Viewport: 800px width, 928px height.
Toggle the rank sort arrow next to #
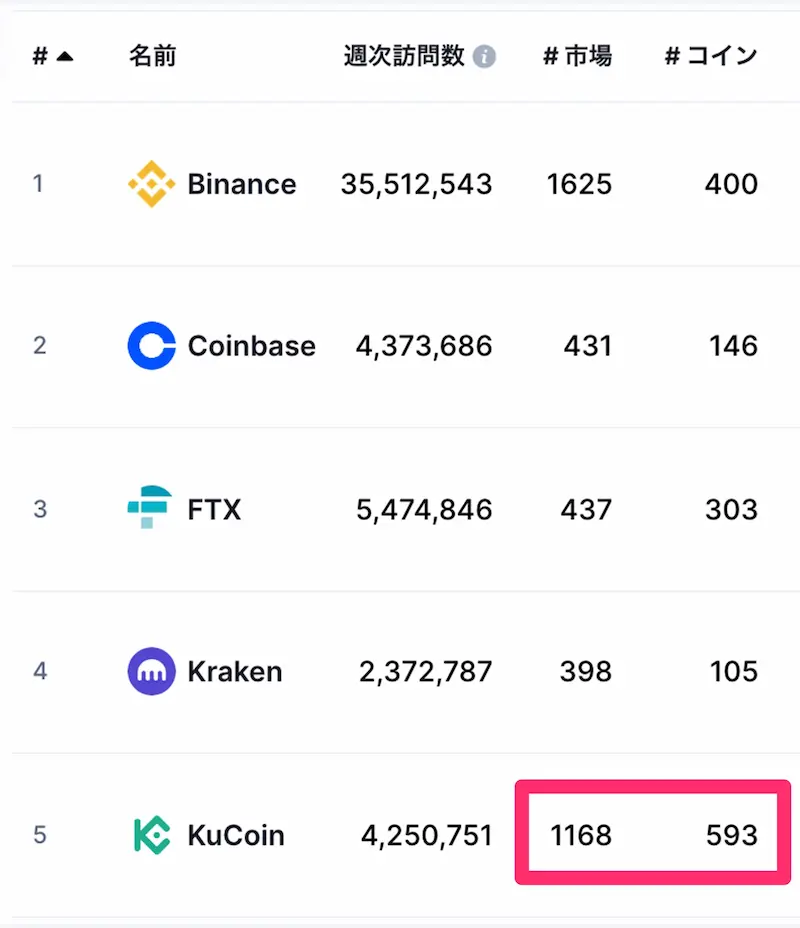pyautogui.click(x=65, y=57)
